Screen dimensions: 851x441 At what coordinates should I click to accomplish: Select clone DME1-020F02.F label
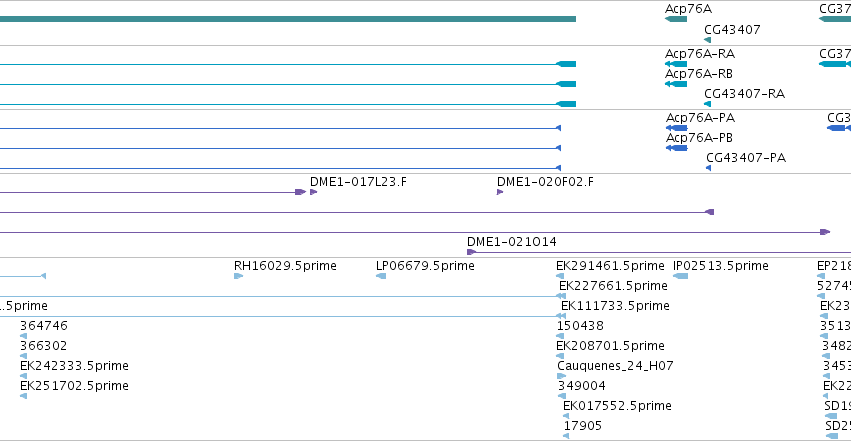[x=545, y=182]
